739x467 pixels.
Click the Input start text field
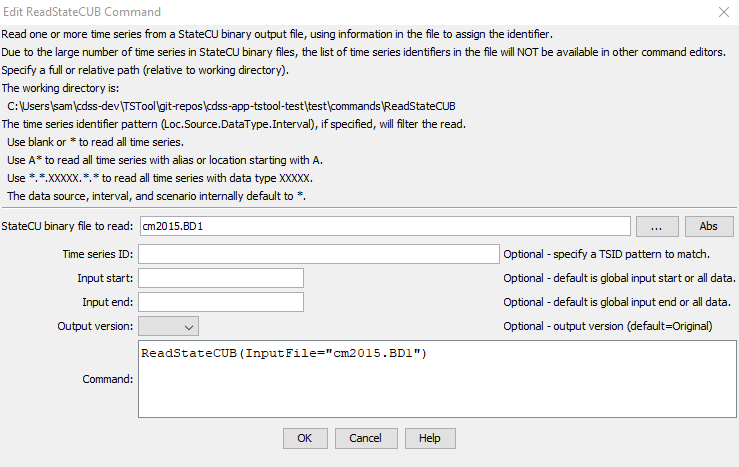pos(221,278)
